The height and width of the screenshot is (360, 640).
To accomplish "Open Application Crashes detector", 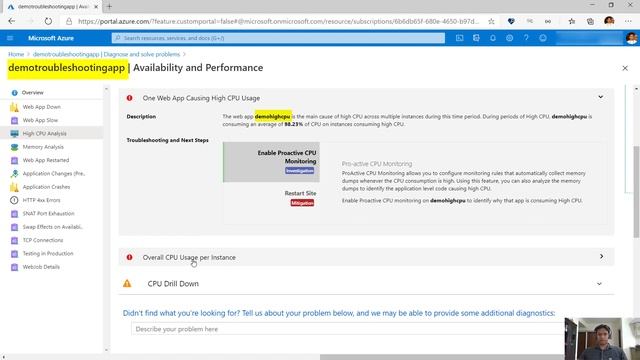I will 46,187.
